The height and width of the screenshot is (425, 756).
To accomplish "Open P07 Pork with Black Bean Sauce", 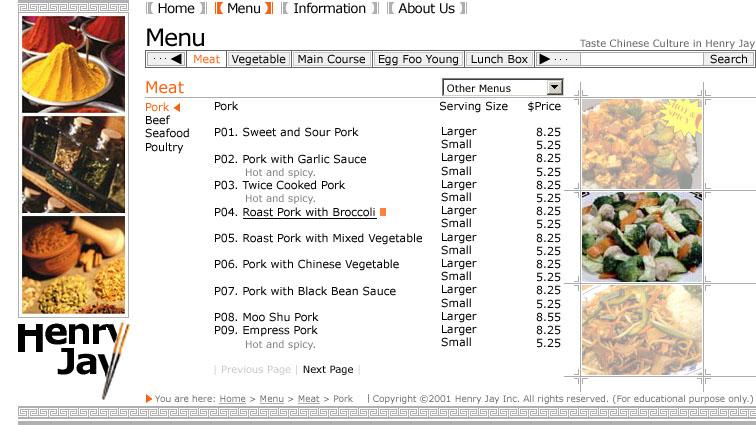I will (x=305, y=291).
